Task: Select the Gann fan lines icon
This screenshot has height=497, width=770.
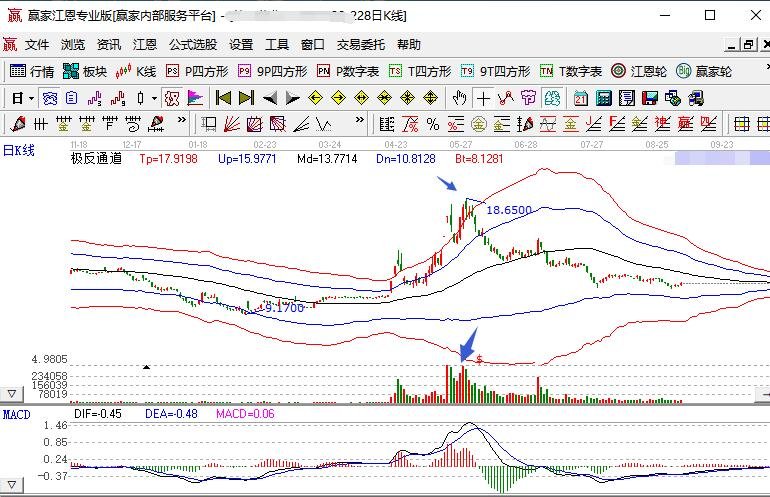Action: click(231, 124)
